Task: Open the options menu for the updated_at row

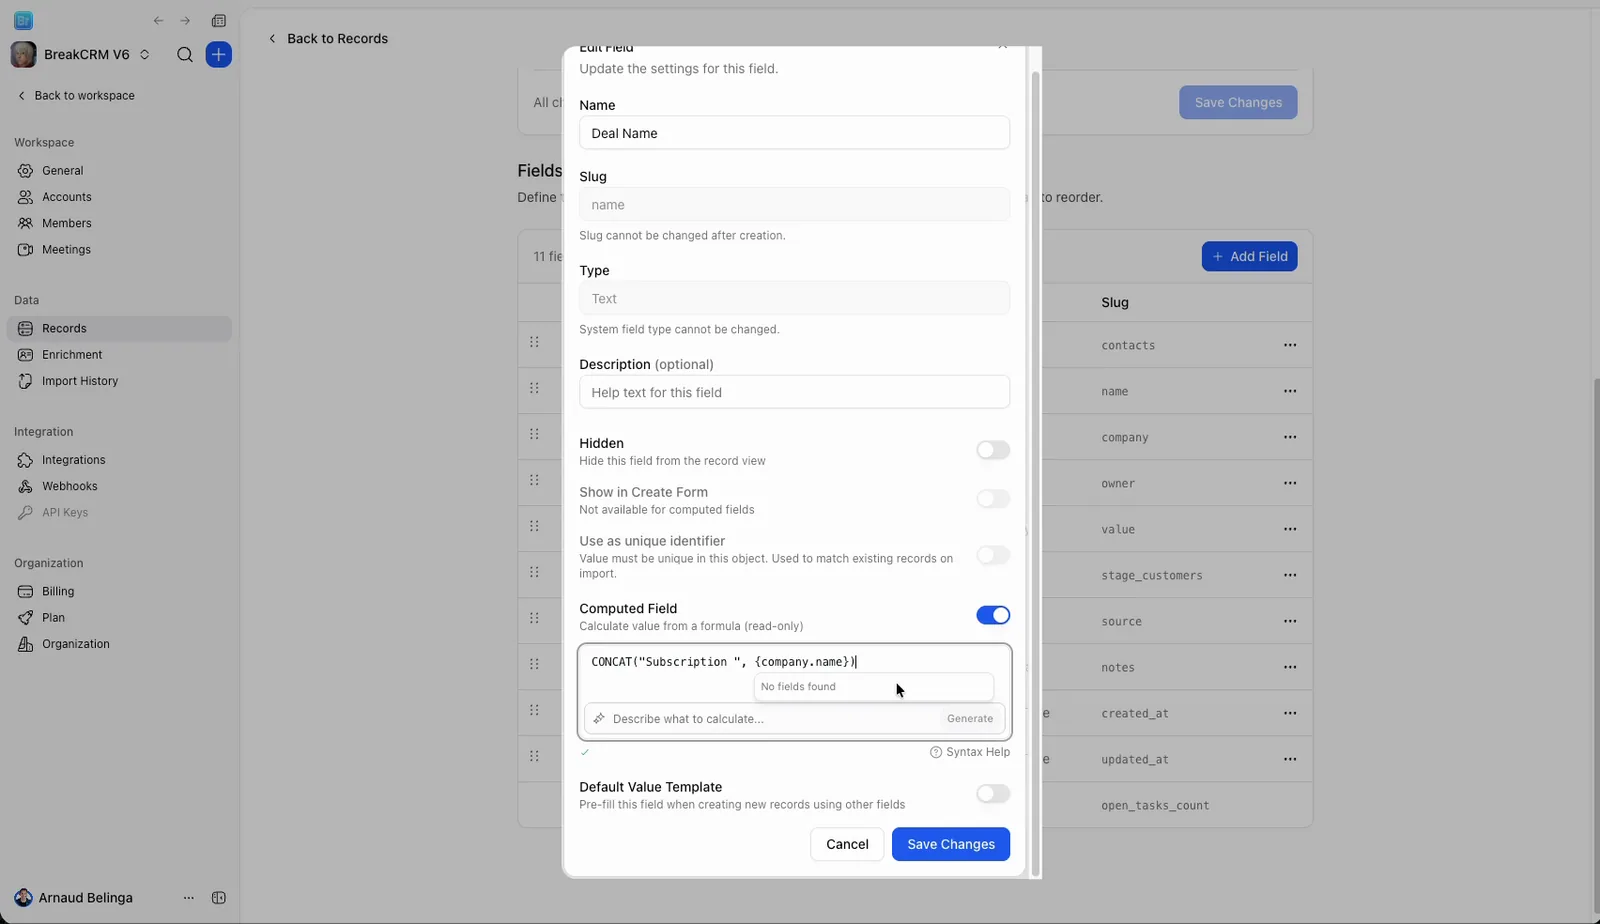Action: pos(1290,759)
